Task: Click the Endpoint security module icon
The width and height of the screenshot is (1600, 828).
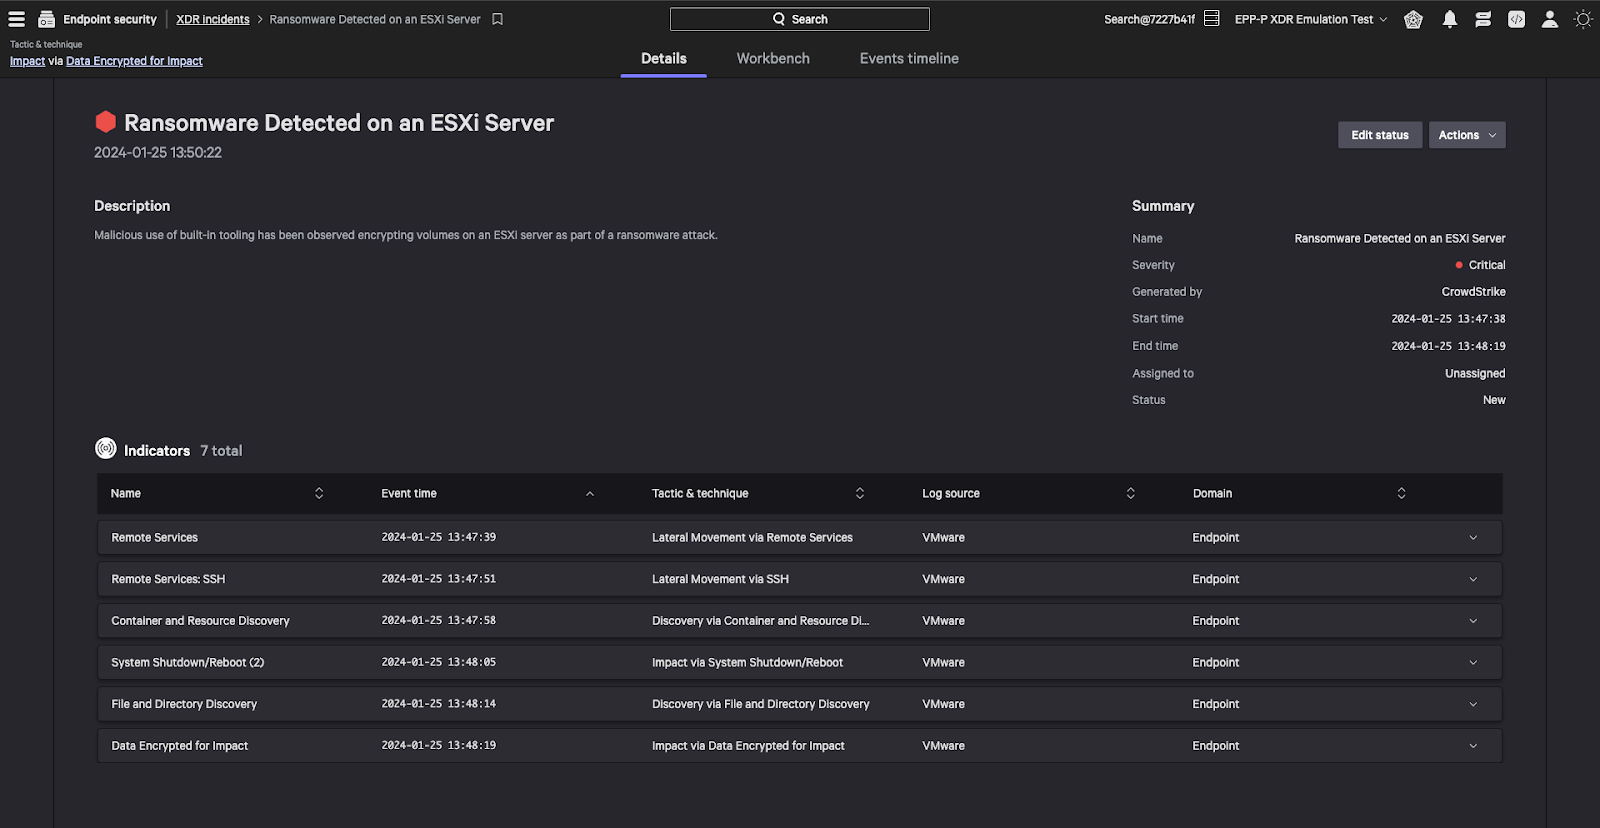Action: click(46, 19)
